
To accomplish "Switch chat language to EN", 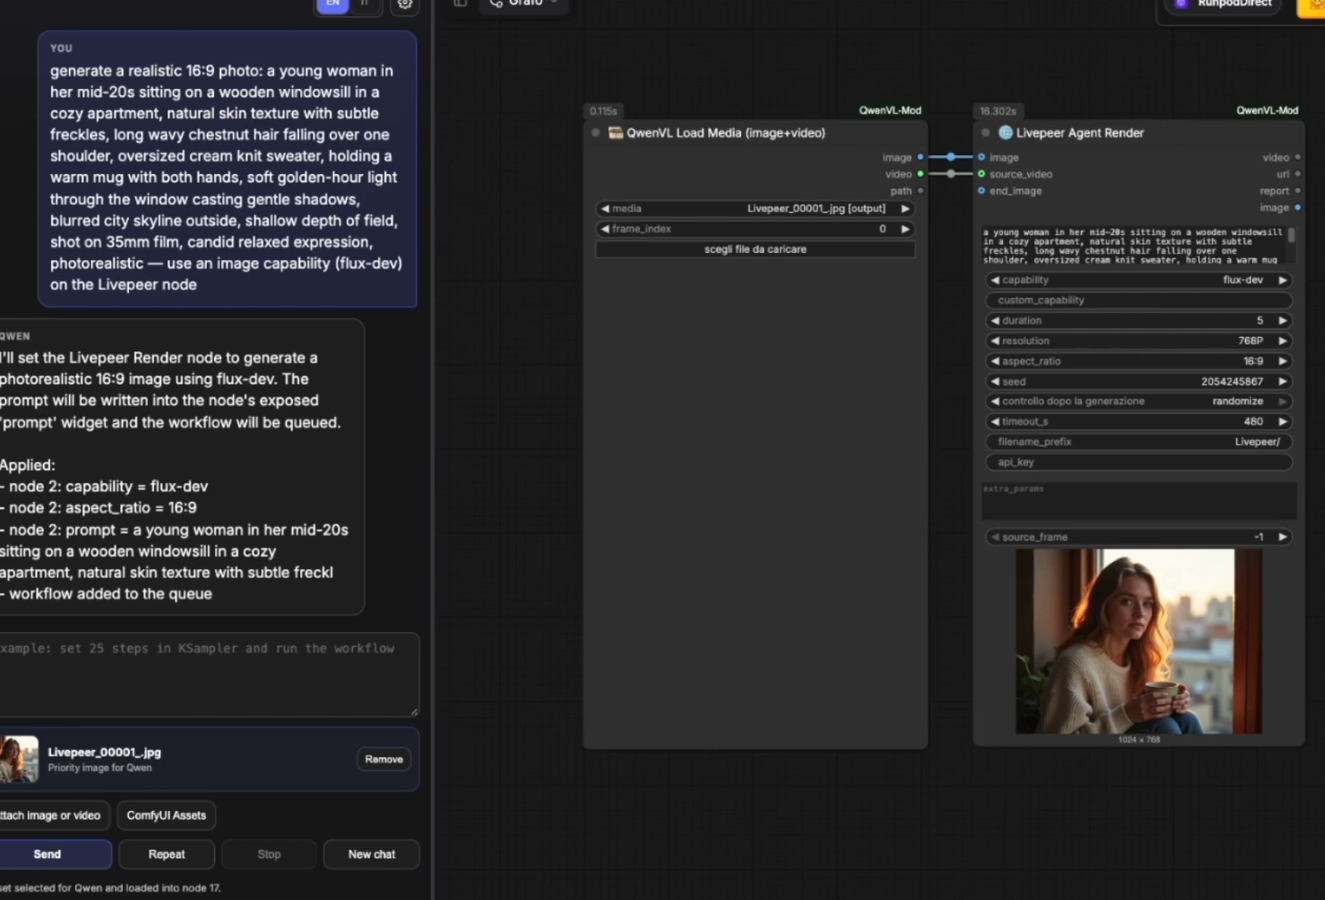I will coord(333,4).
